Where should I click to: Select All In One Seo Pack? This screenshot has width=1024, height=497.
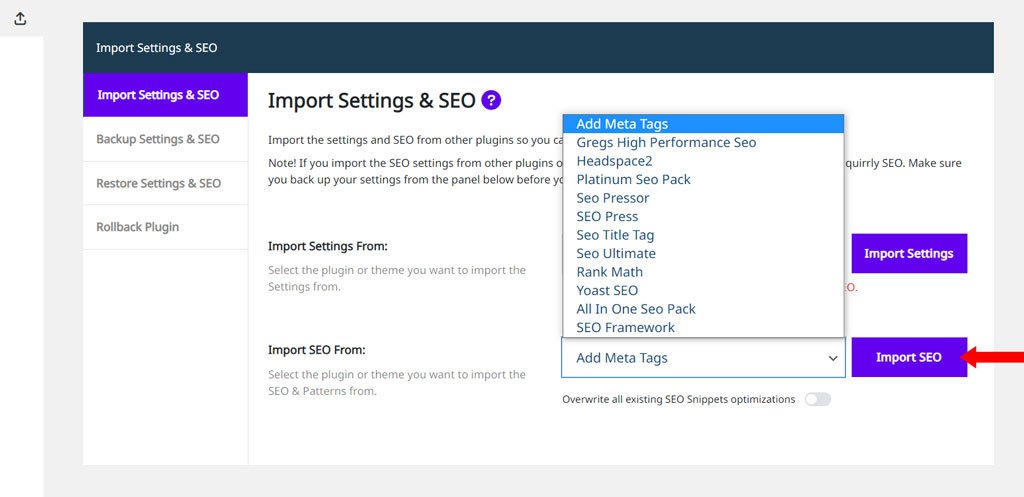click(x=703, y=309)
